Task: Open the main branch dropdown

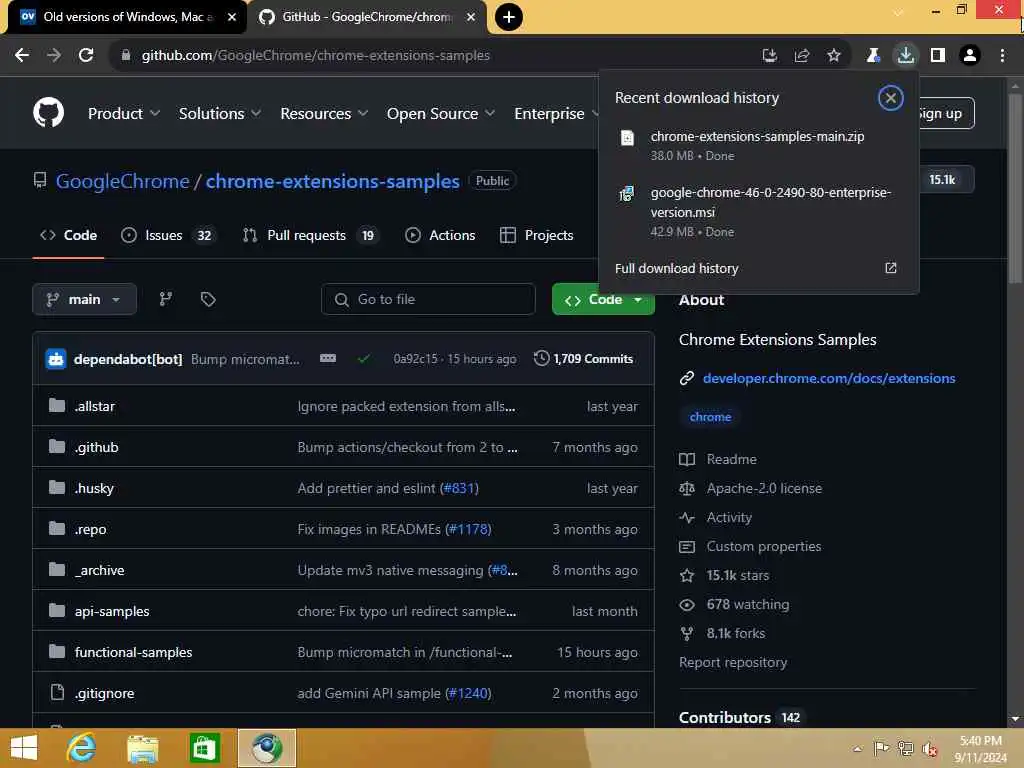Action: tap(84, 299)
